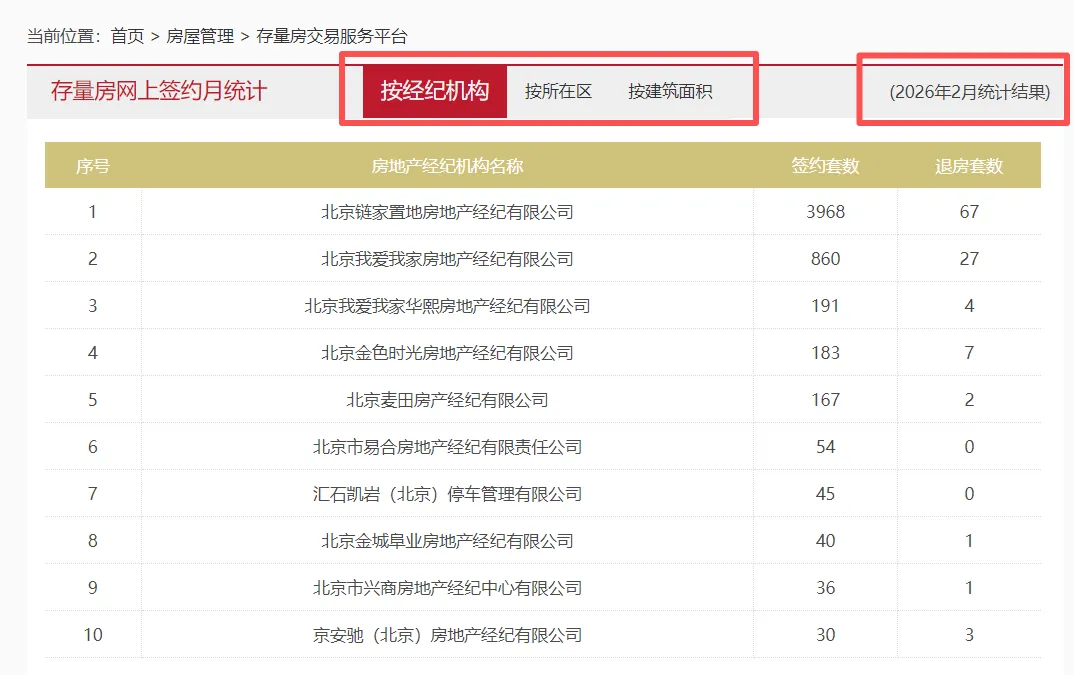Select 北京金色时光房地产经纪有限公司 cell
Screen dimensions: 1074x675
(447, 353)
